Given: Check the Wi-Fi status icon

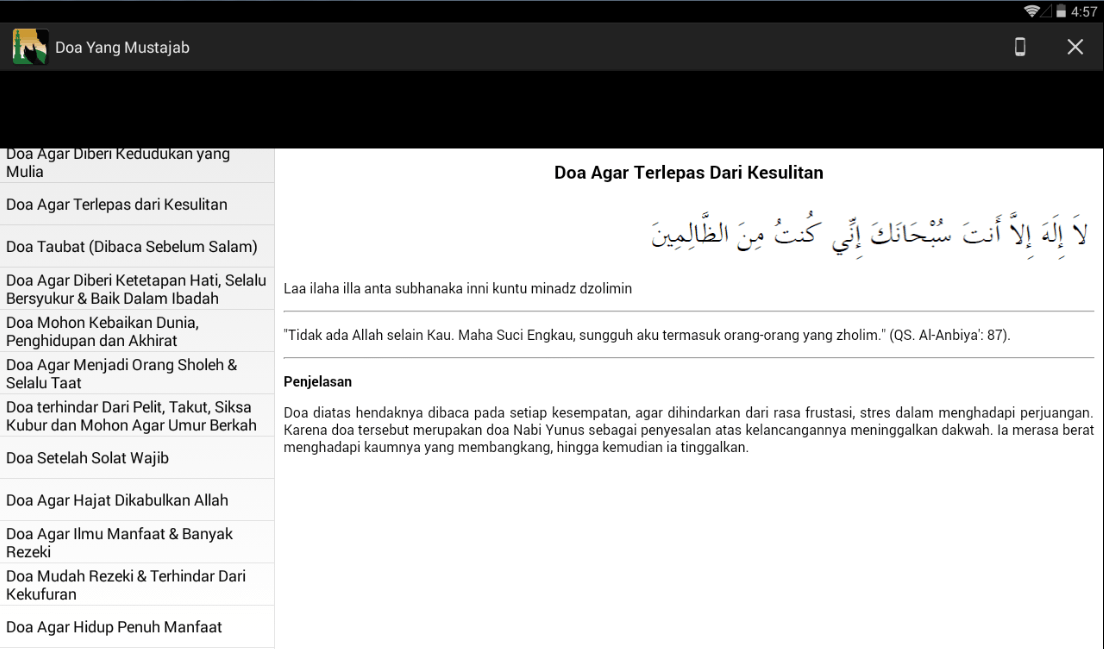Looking at the screenshot, I should [x=1031, y=11].
